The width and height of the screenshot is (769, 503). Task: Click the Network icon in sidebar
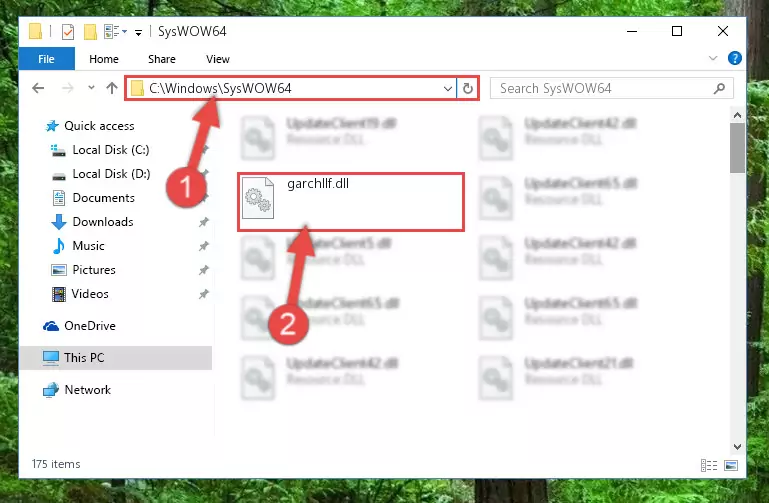[51, 391]
